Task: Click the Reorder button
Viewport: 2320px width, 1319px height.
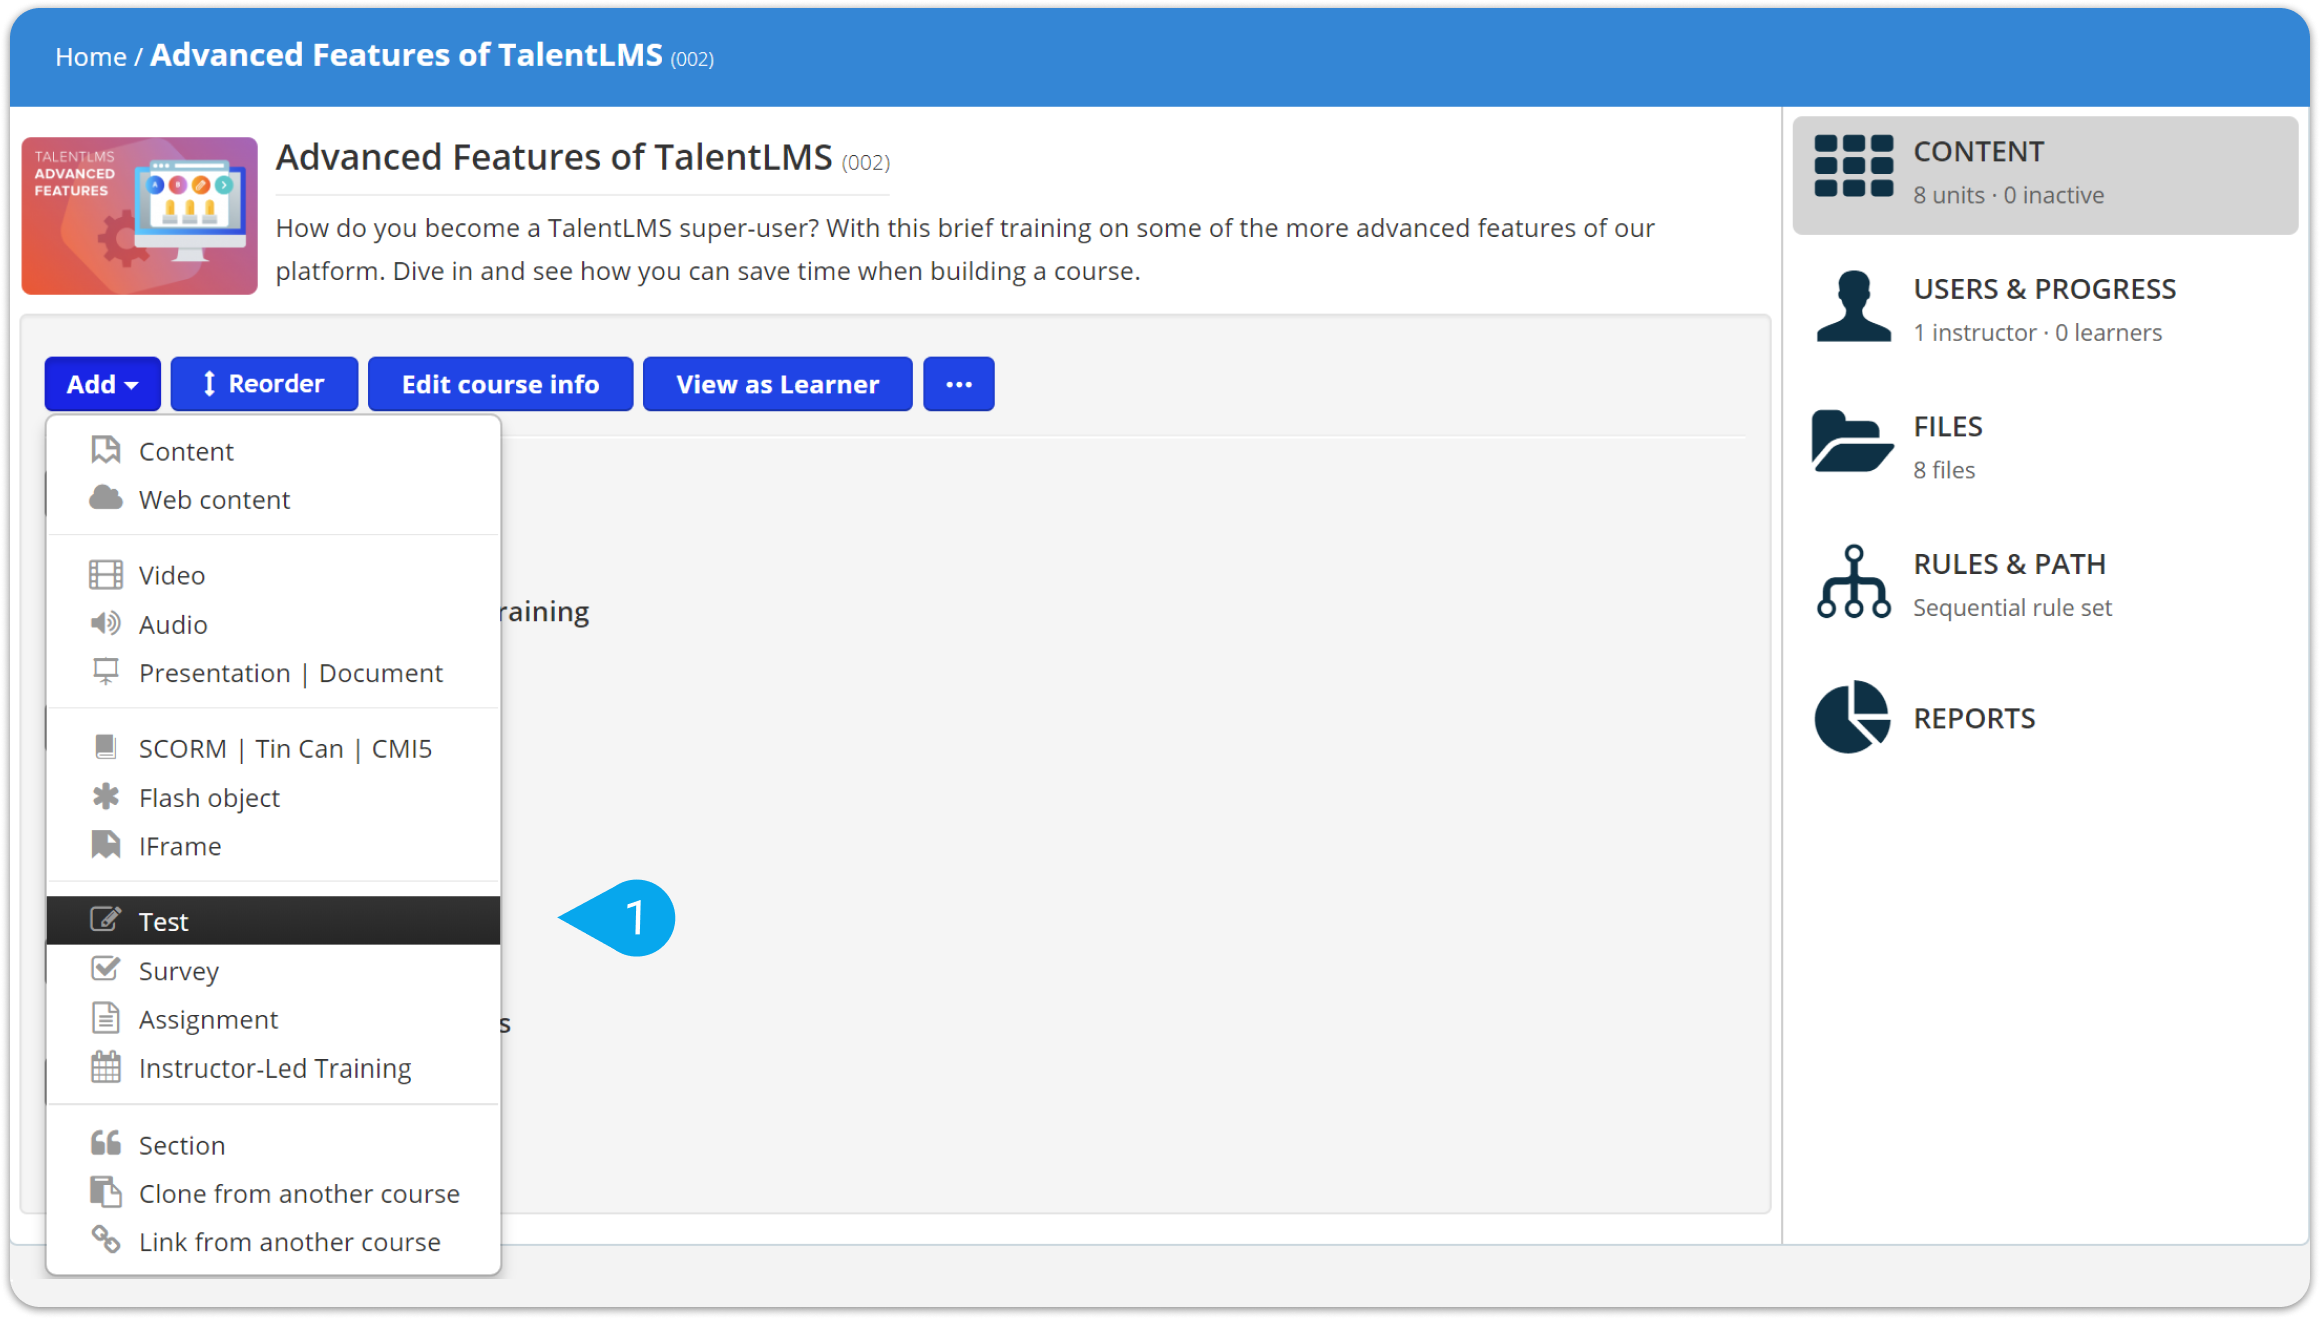Action: click(264, 384)
